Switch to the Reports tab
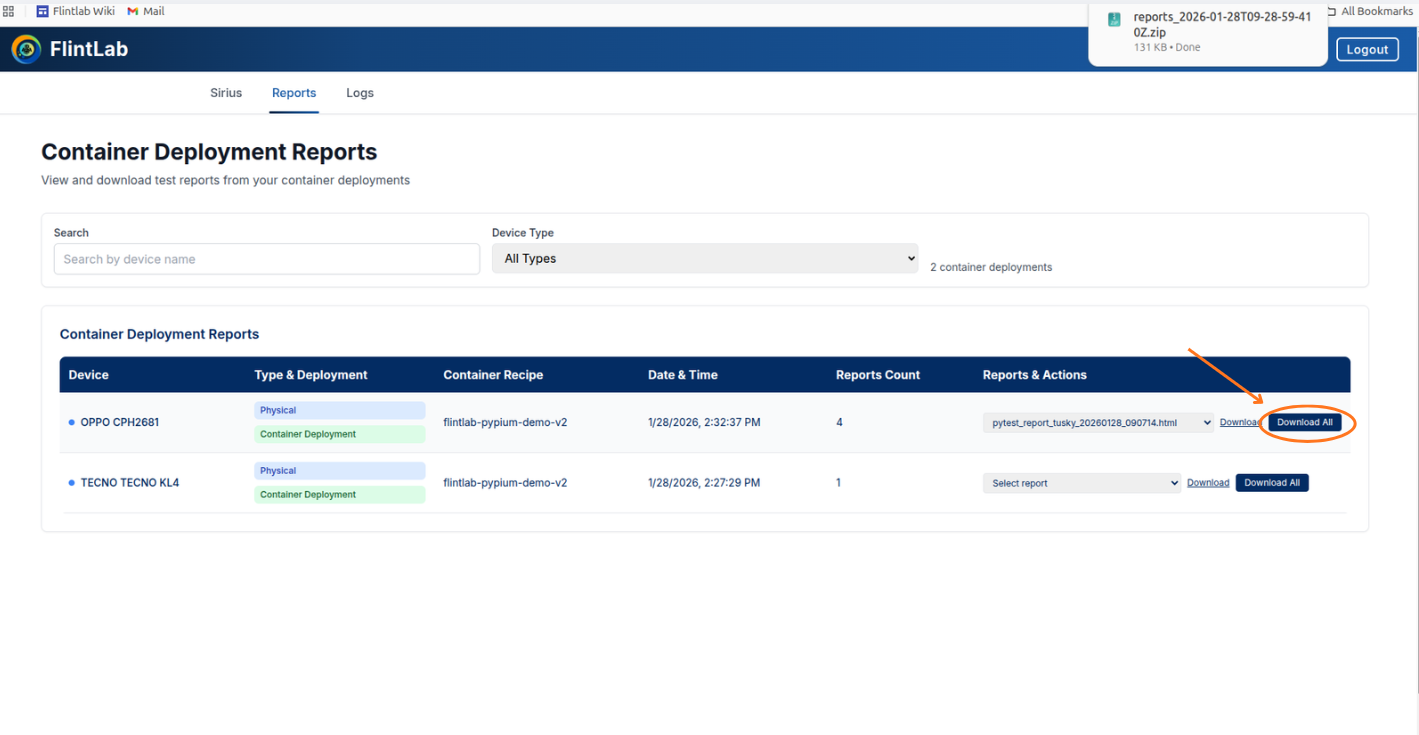The image size is (1419, 735). click(294, 93)
